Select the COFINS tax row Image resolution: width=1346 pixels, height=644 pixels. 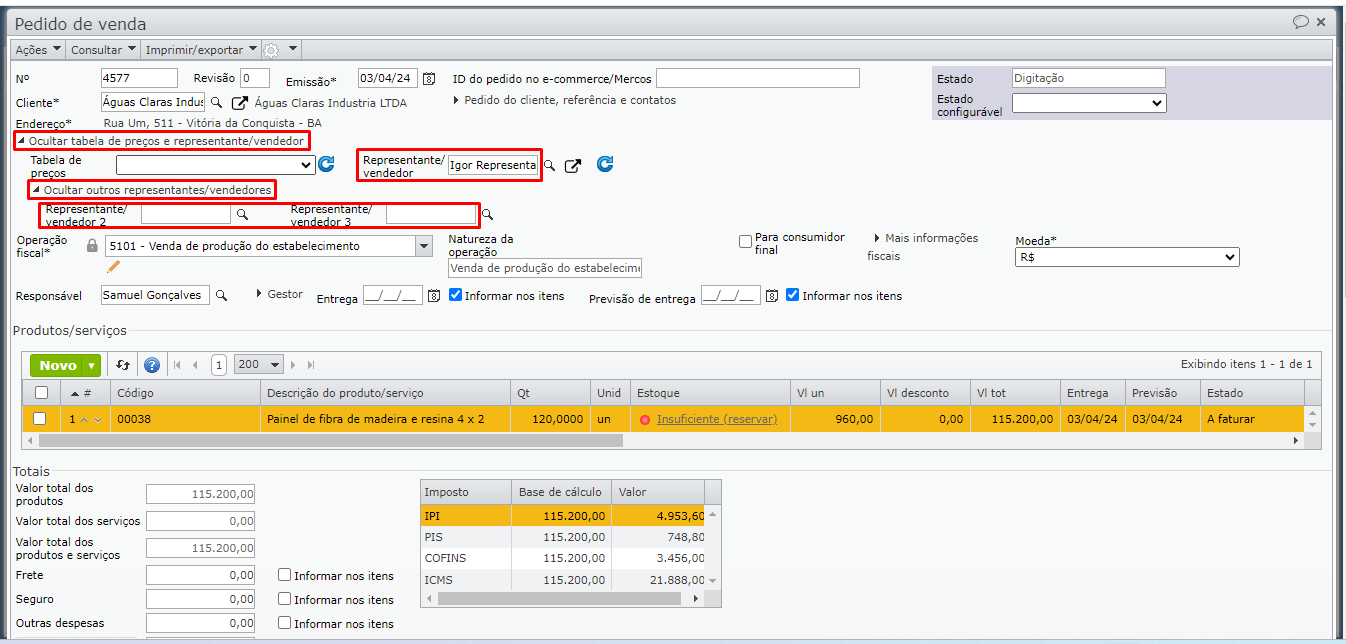coord(563,558)
